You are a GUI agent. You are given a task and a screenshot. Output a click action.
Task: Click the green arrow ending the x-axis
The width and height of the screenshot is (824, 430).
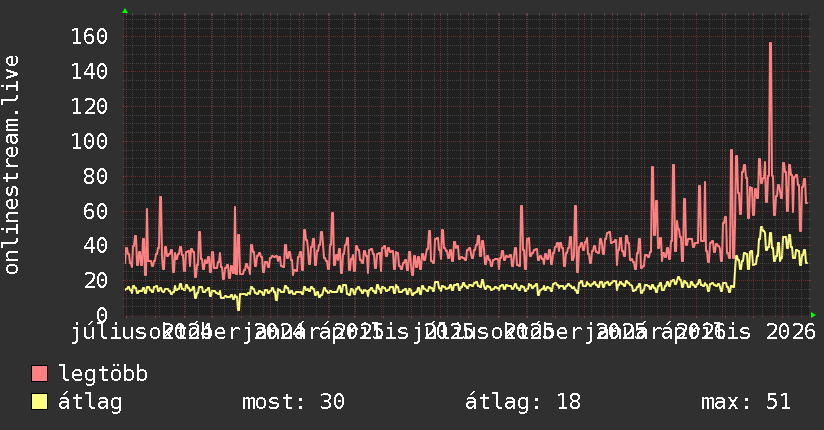click(x=813, y=315)
